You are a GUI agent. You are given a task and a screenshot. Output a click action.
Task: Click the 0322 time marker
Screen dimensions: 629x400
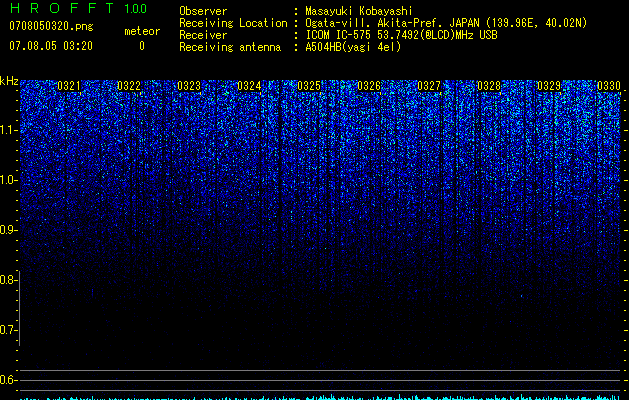coord(129,86)
